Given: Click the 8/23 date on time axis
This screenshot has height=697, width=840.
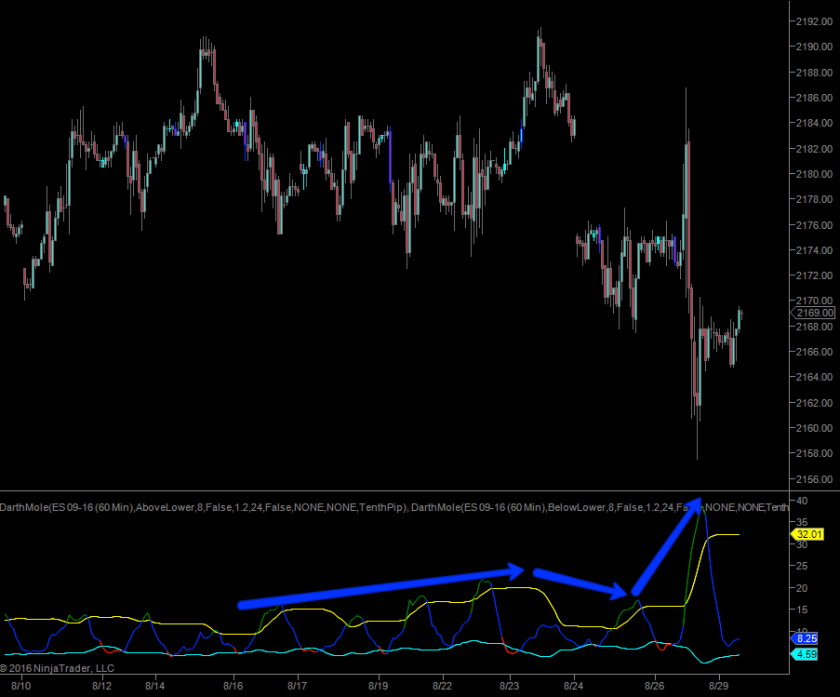Looking at the screenshot, I should click(x=508, y=686).
